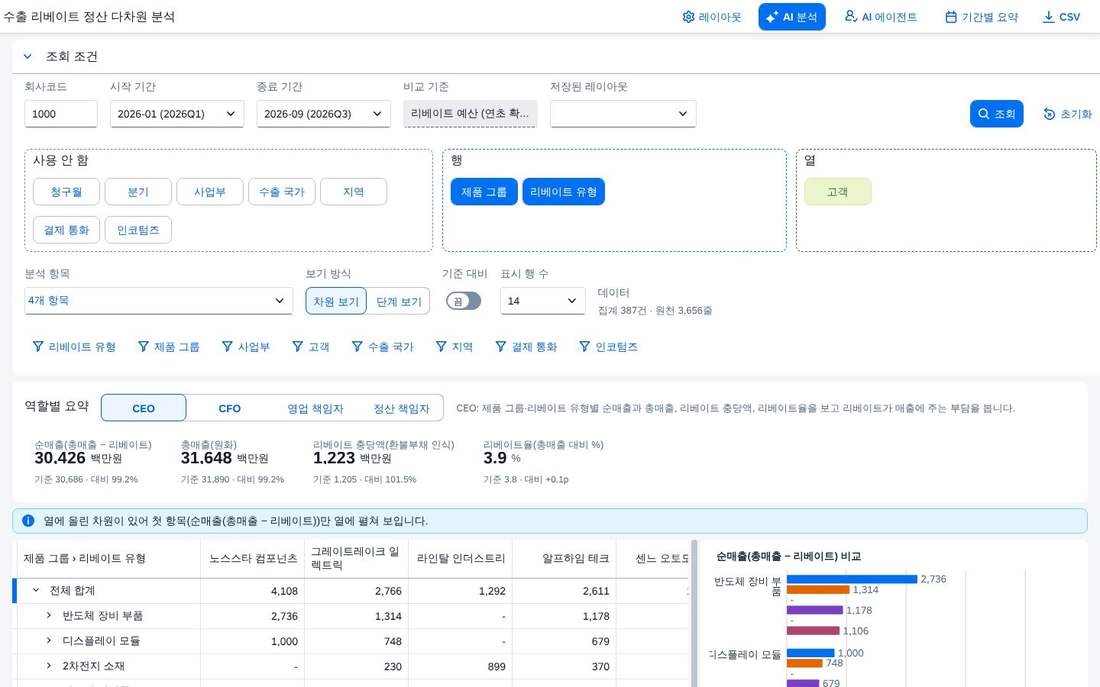Select the 청구월 dimension chip

(x=66, y=192)
